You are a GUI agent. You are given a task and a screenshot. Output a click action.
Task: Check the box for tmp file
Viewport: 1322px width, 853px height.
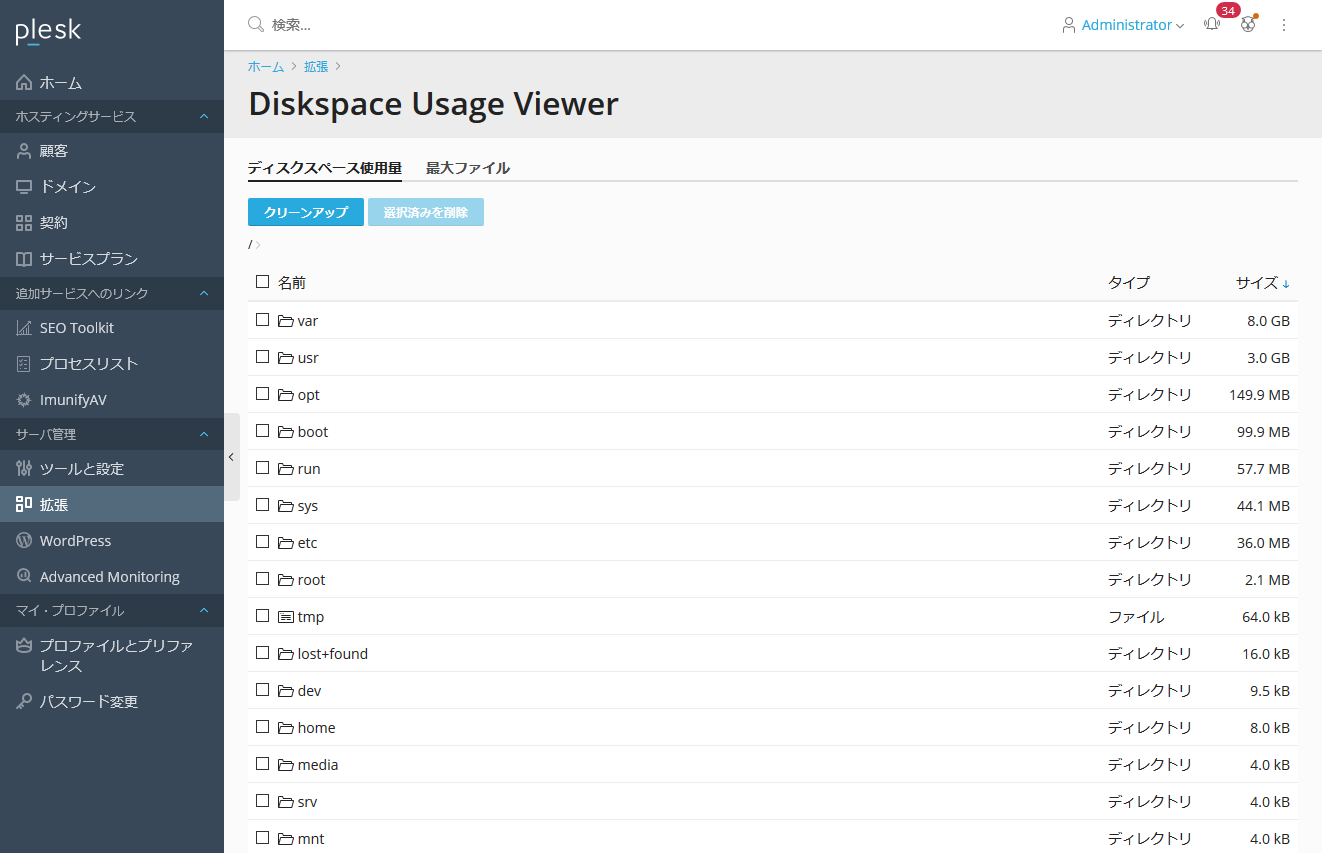pyautogui.click(x=262, y=616)
